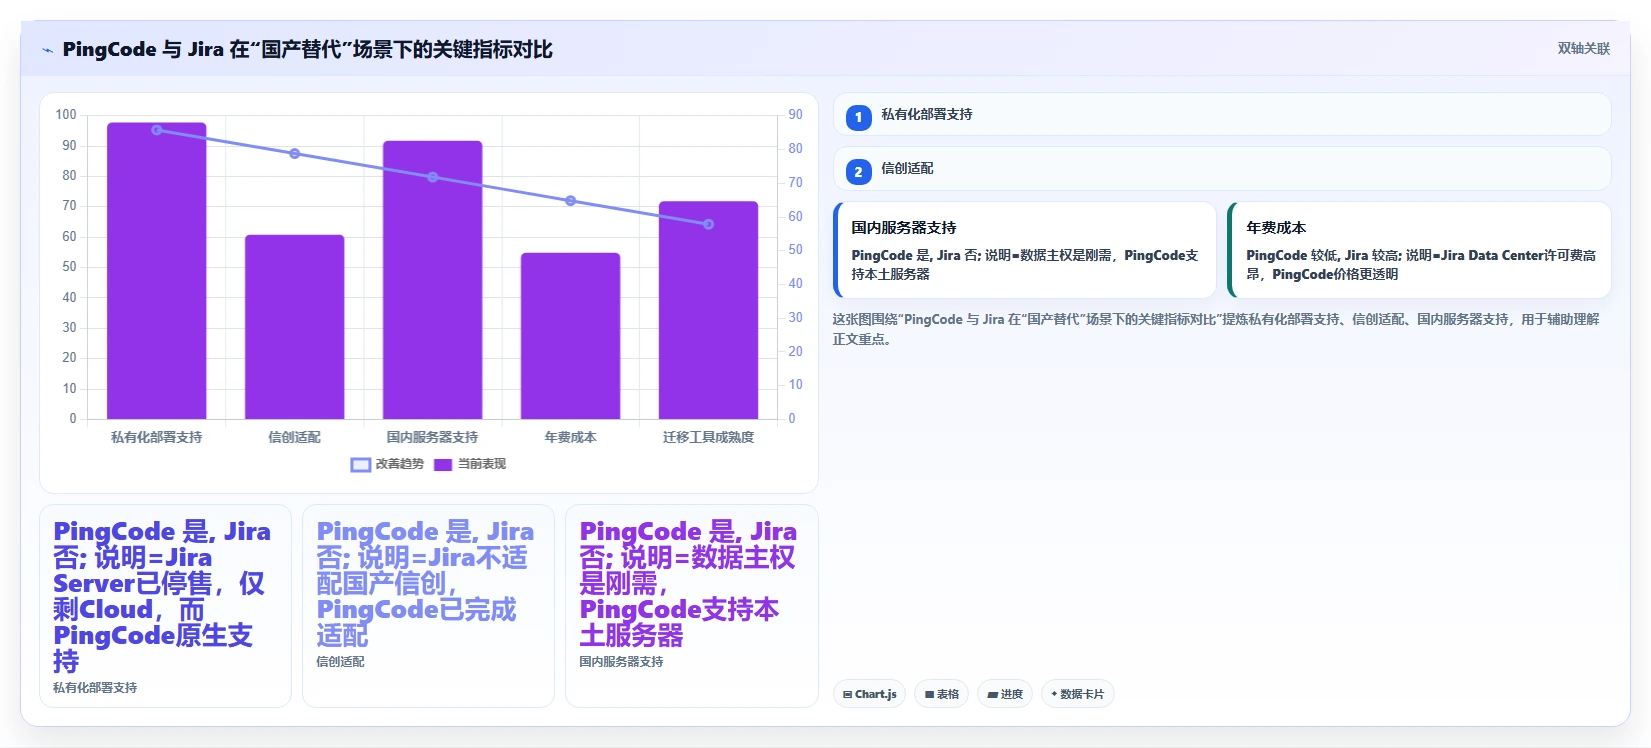Click the 表格 tag chip
The width and height of the screenshot is (1651, 748).
[x=941, y=694]
